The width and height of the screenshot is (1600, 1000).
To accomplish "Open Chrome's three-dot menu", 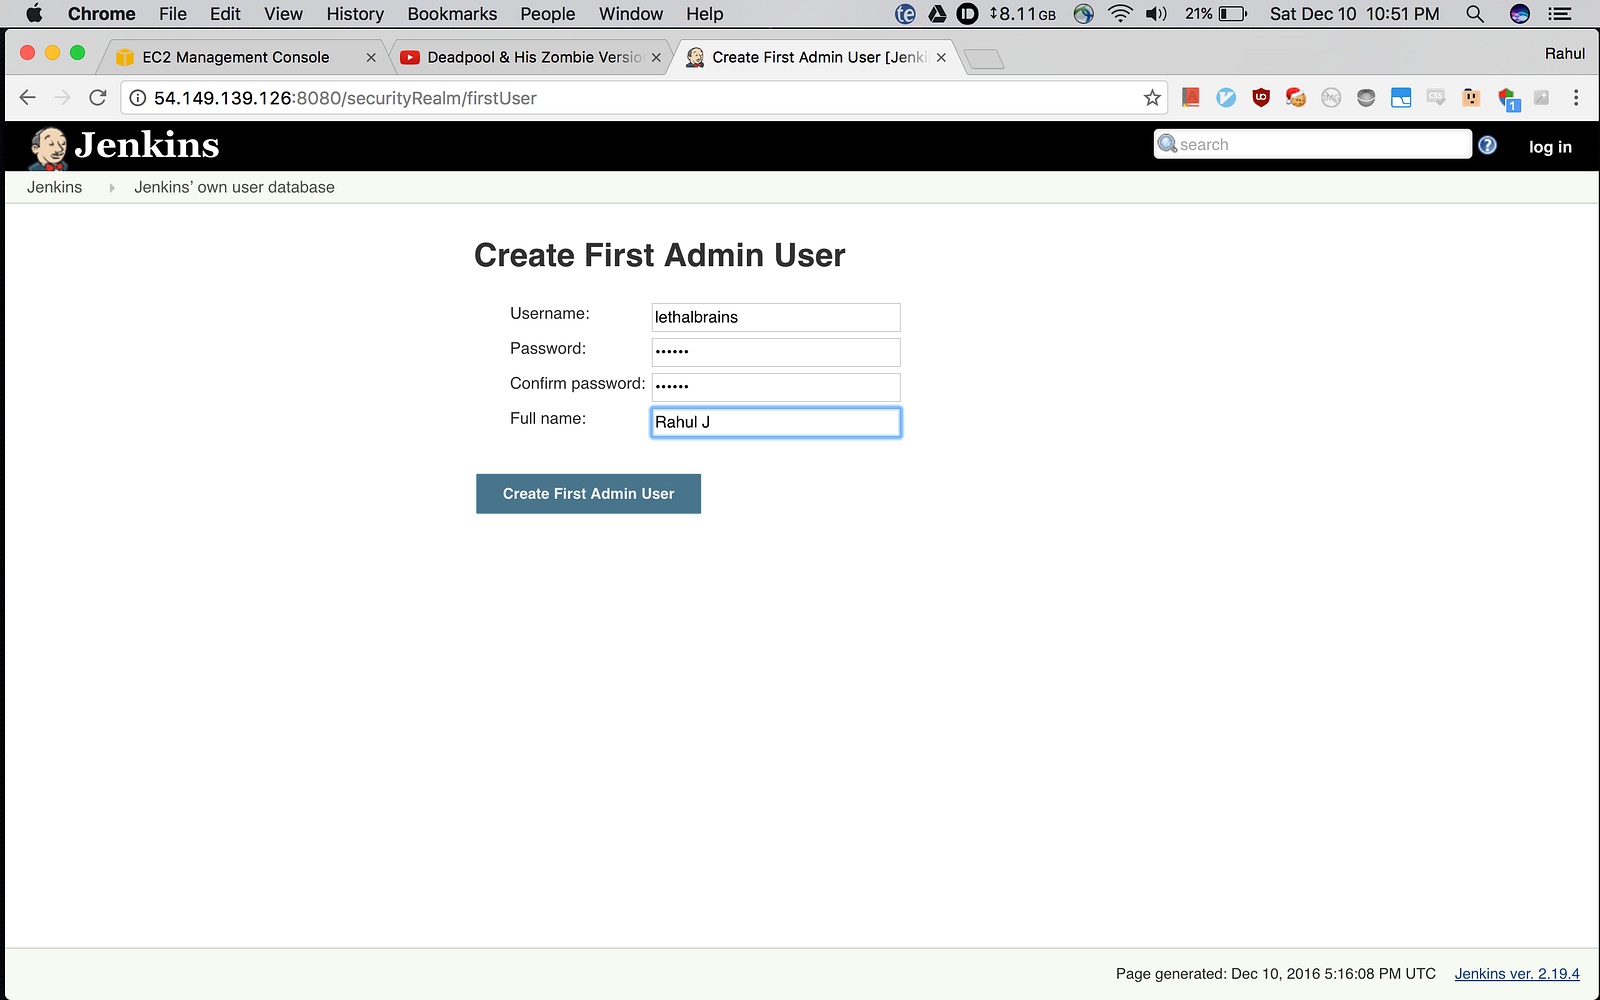I will pos(1576,97).
